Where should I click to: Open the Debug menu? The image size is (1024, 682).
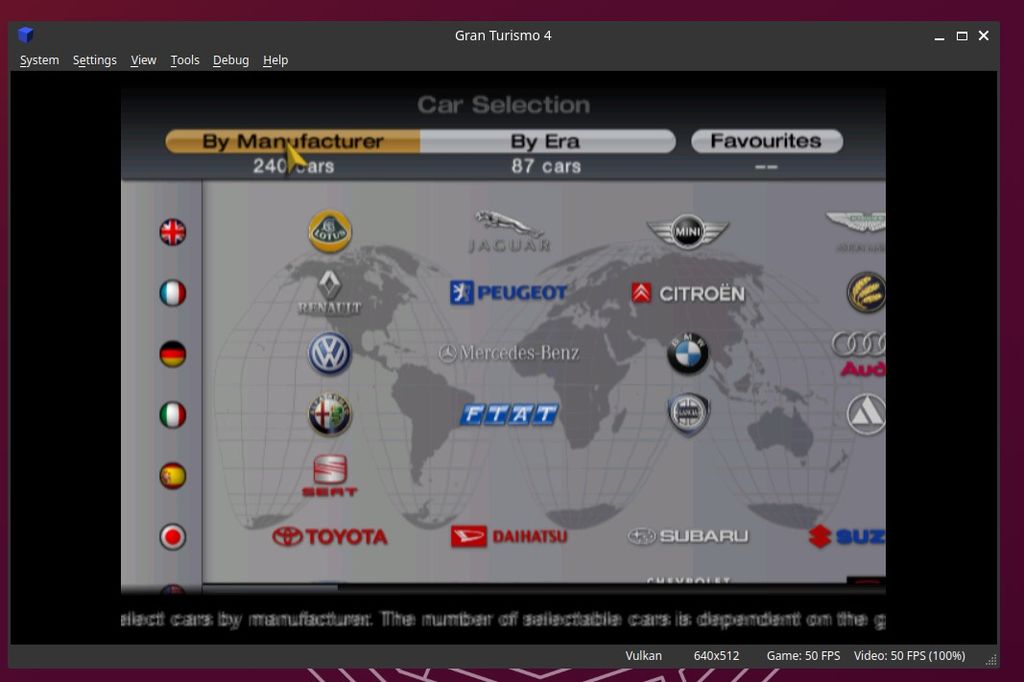(230, 60)
